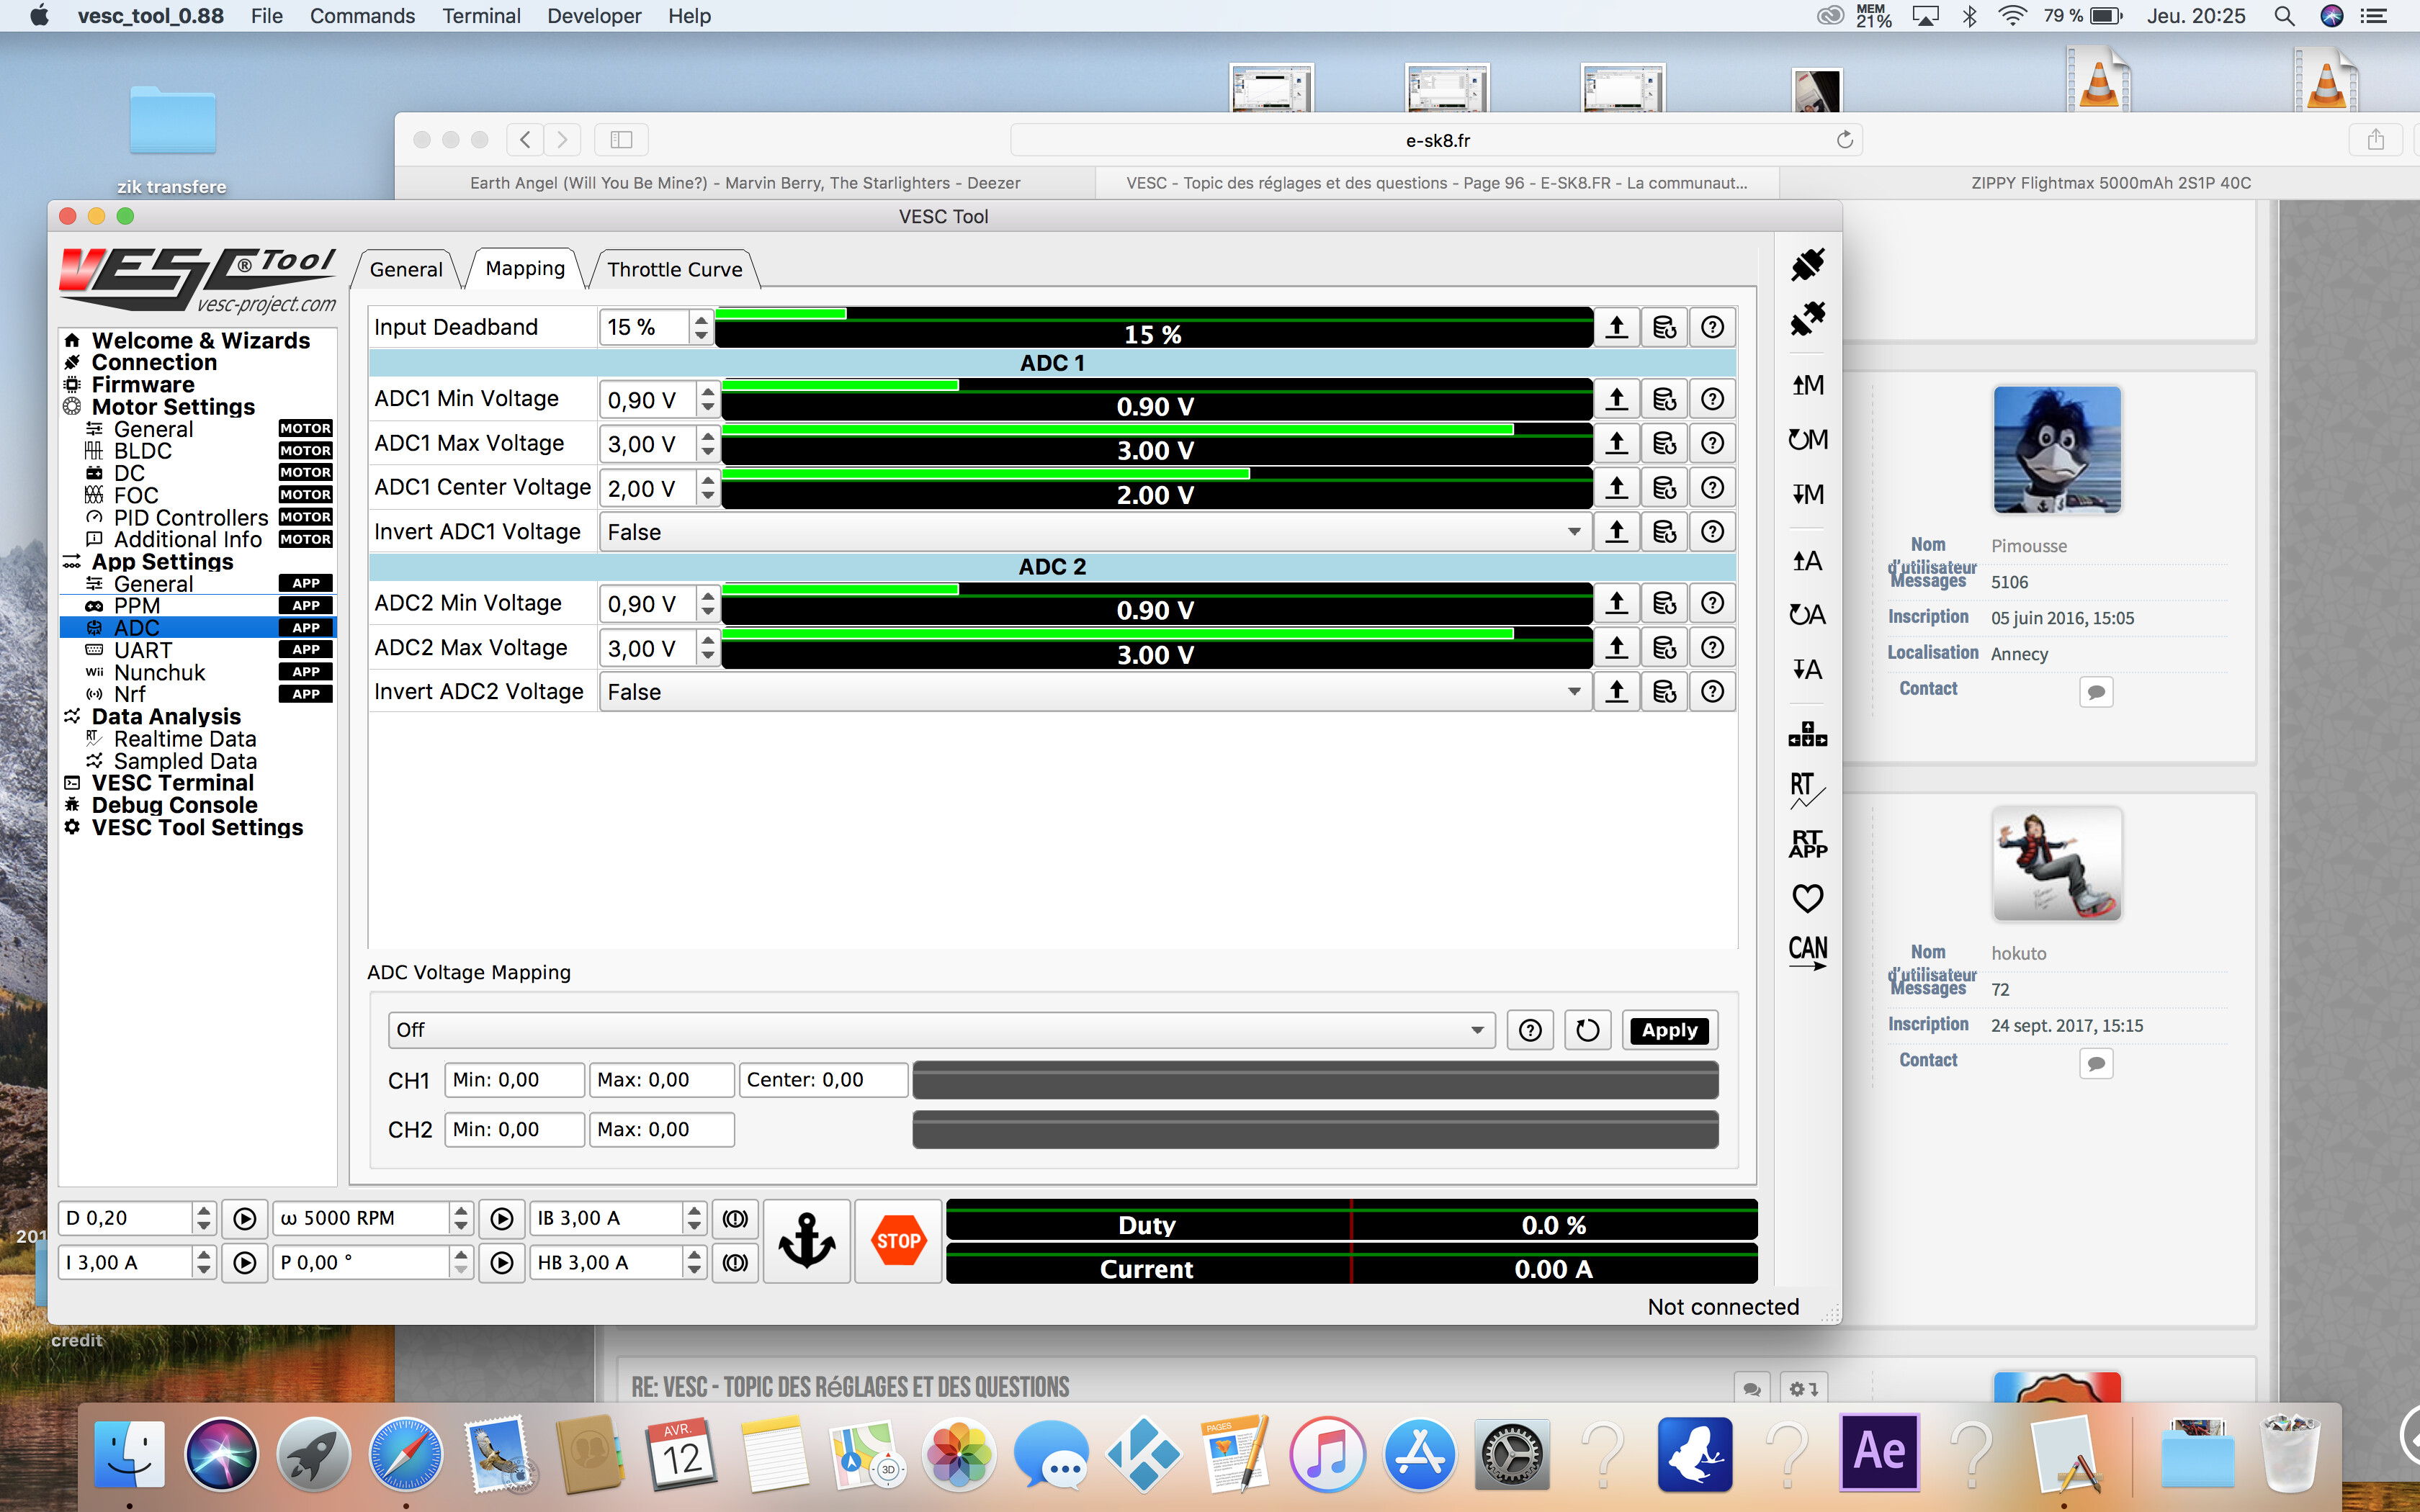2420x1512 pixels.
Task: Click D 0,20 duty input field
Action: click(x=125, y=1218)
